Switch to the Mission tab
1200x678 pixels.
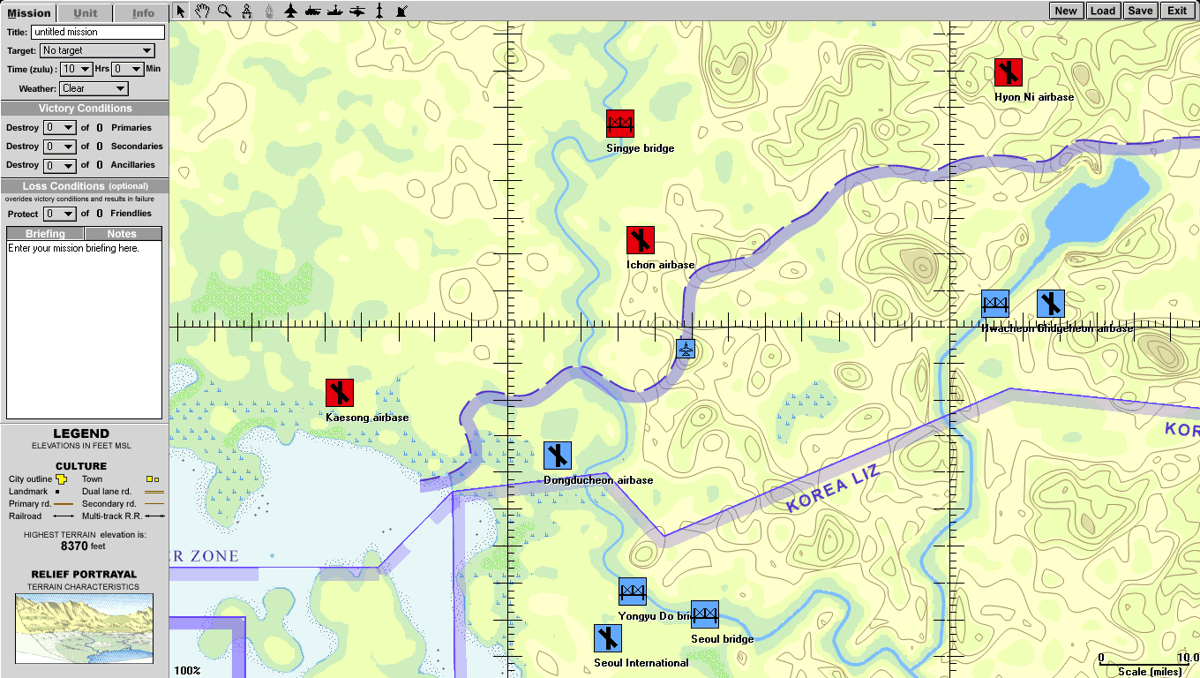click(x=28, y=13)
